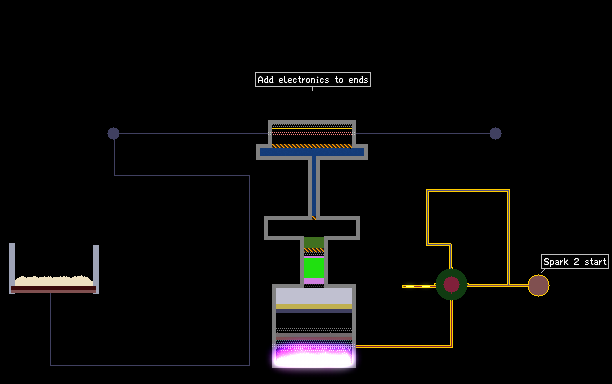
Task: Click the orange hatched strip in top chamber
Action: [x=311, y=146]
